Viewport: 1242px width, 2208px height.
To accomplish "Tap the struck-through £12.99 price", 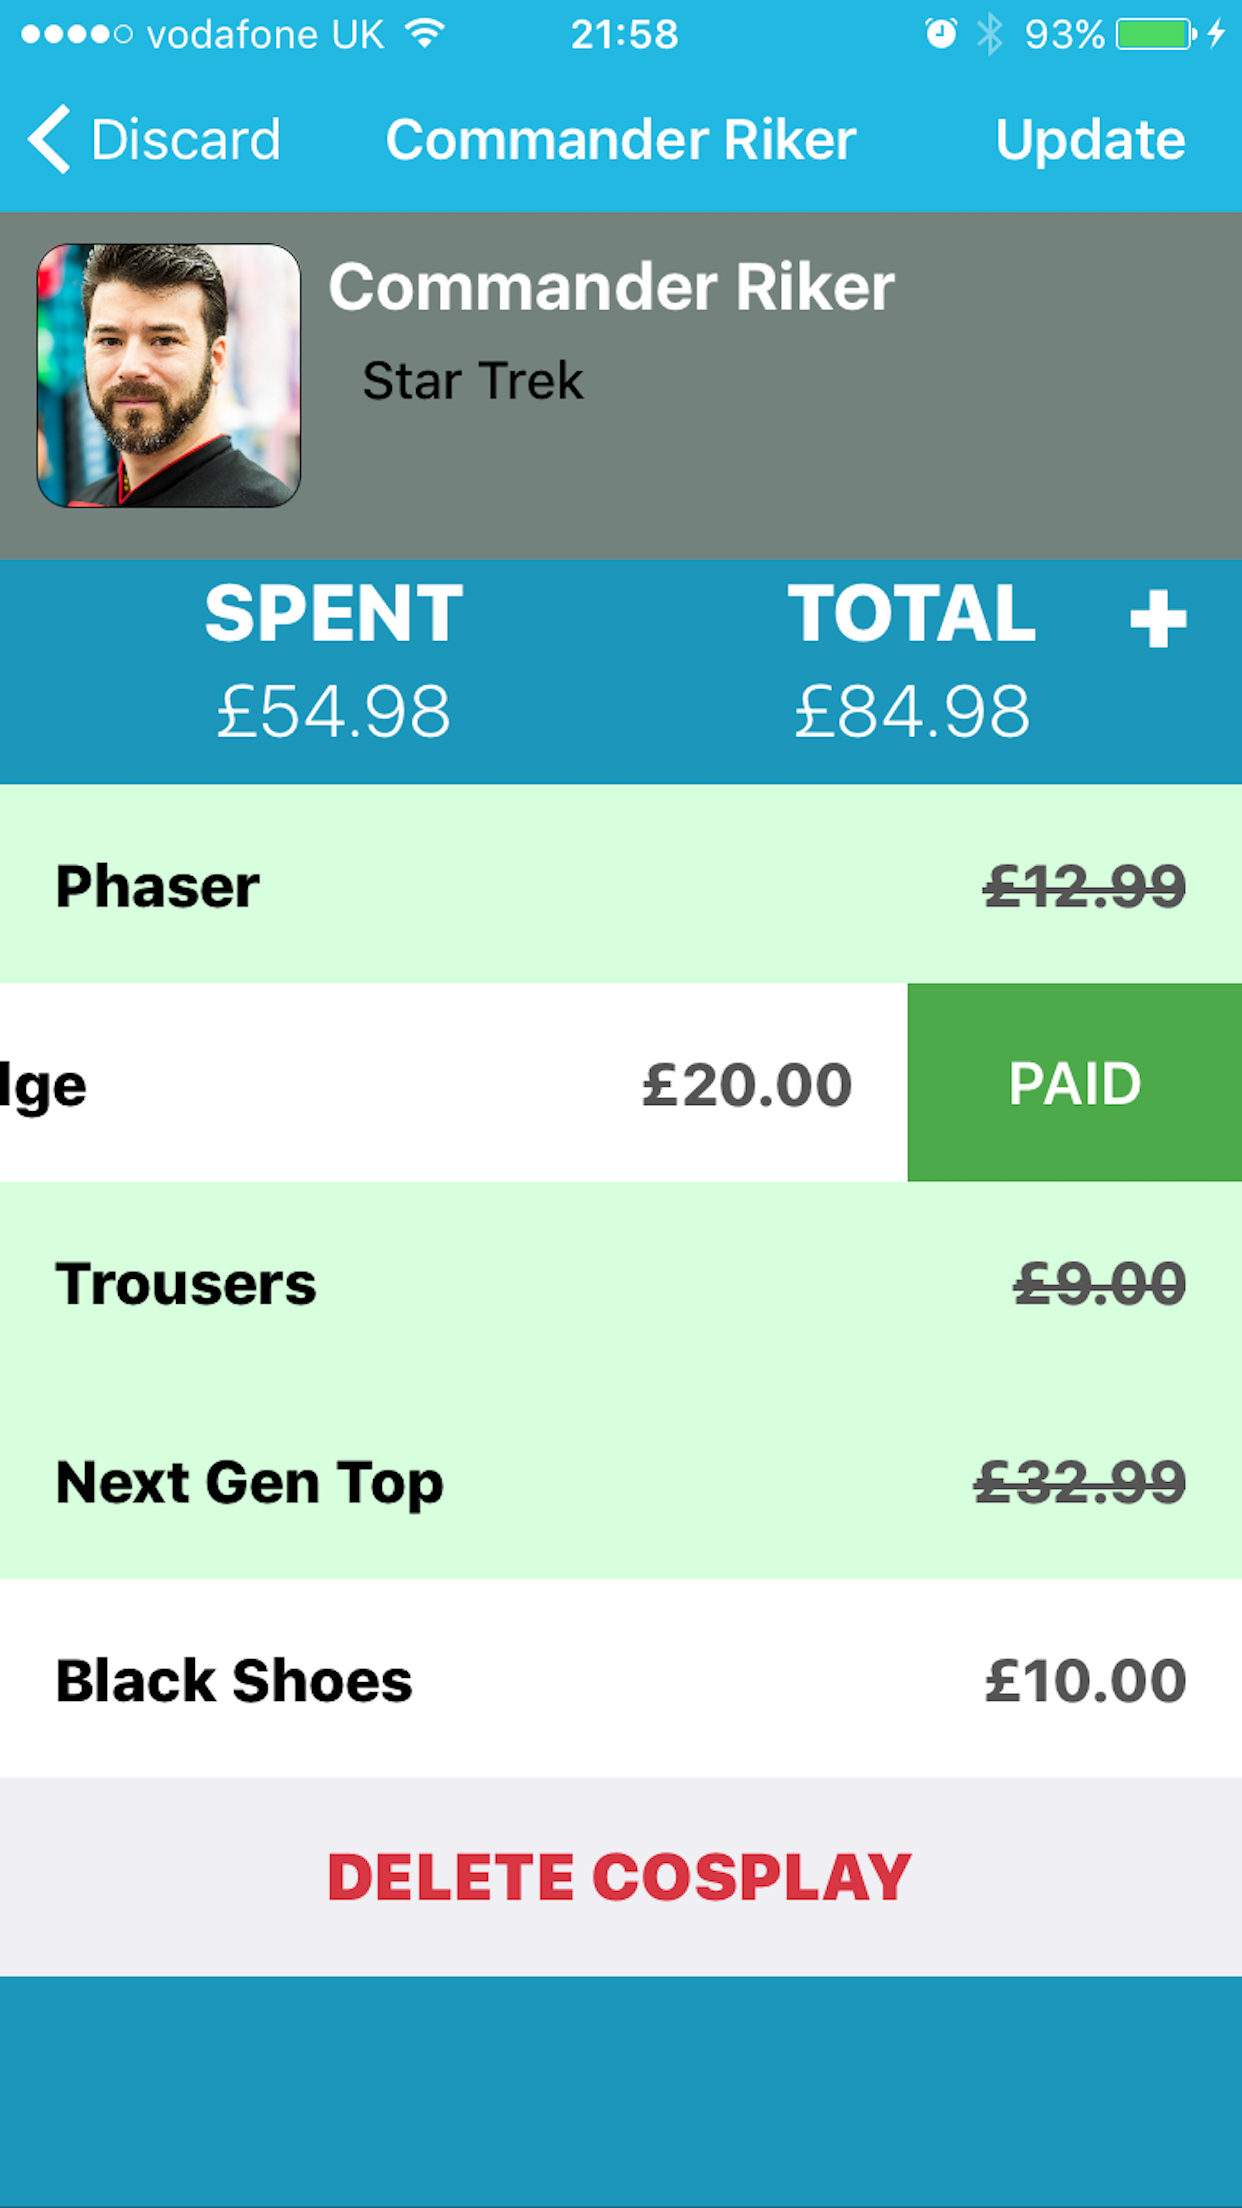I will (1085, 886).
